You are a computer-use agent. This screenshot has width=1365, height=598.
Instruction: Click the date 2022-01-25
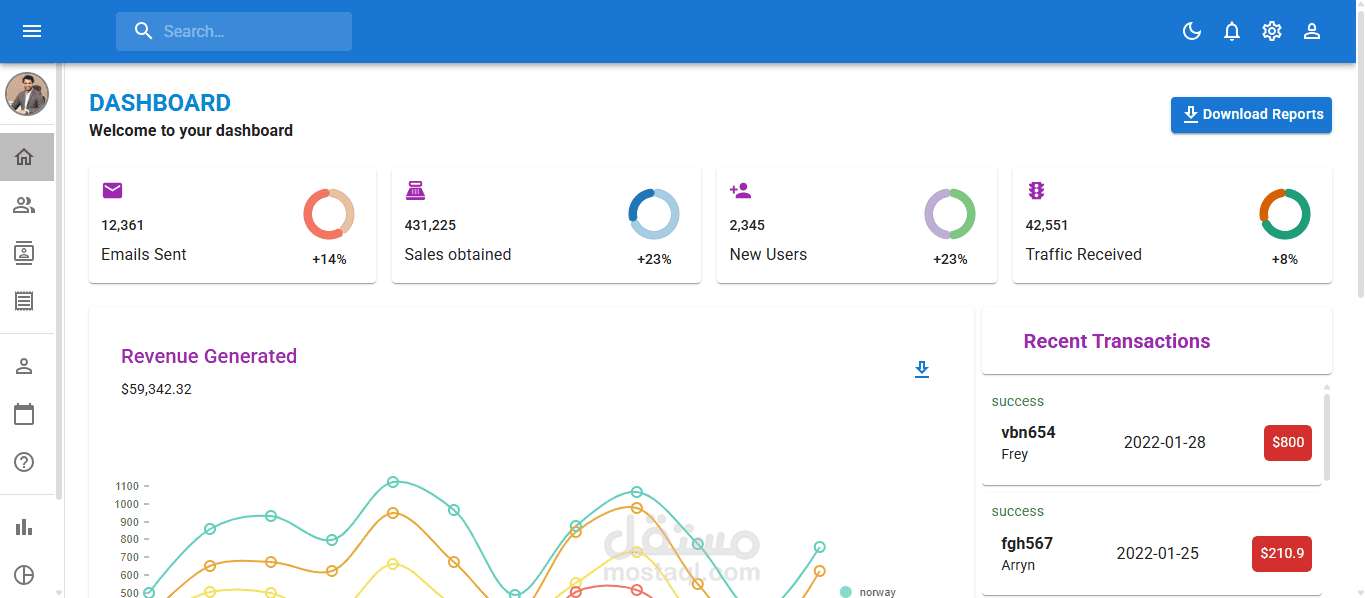(x=1158, y=553)
